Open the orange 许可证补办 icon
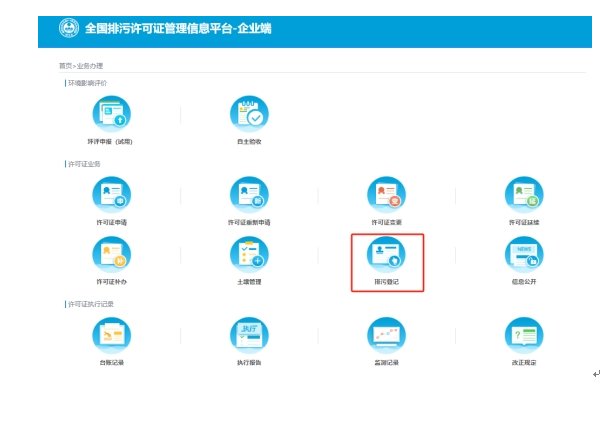The height and width of the screenshot is (443, 612). click(x=112, y=254)
